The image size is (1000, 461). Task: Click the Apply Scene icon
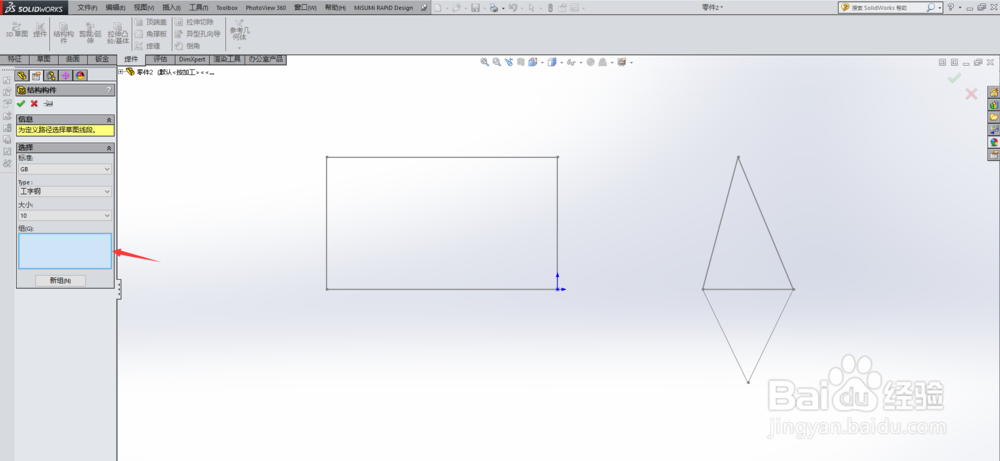[x=603, y=62]
